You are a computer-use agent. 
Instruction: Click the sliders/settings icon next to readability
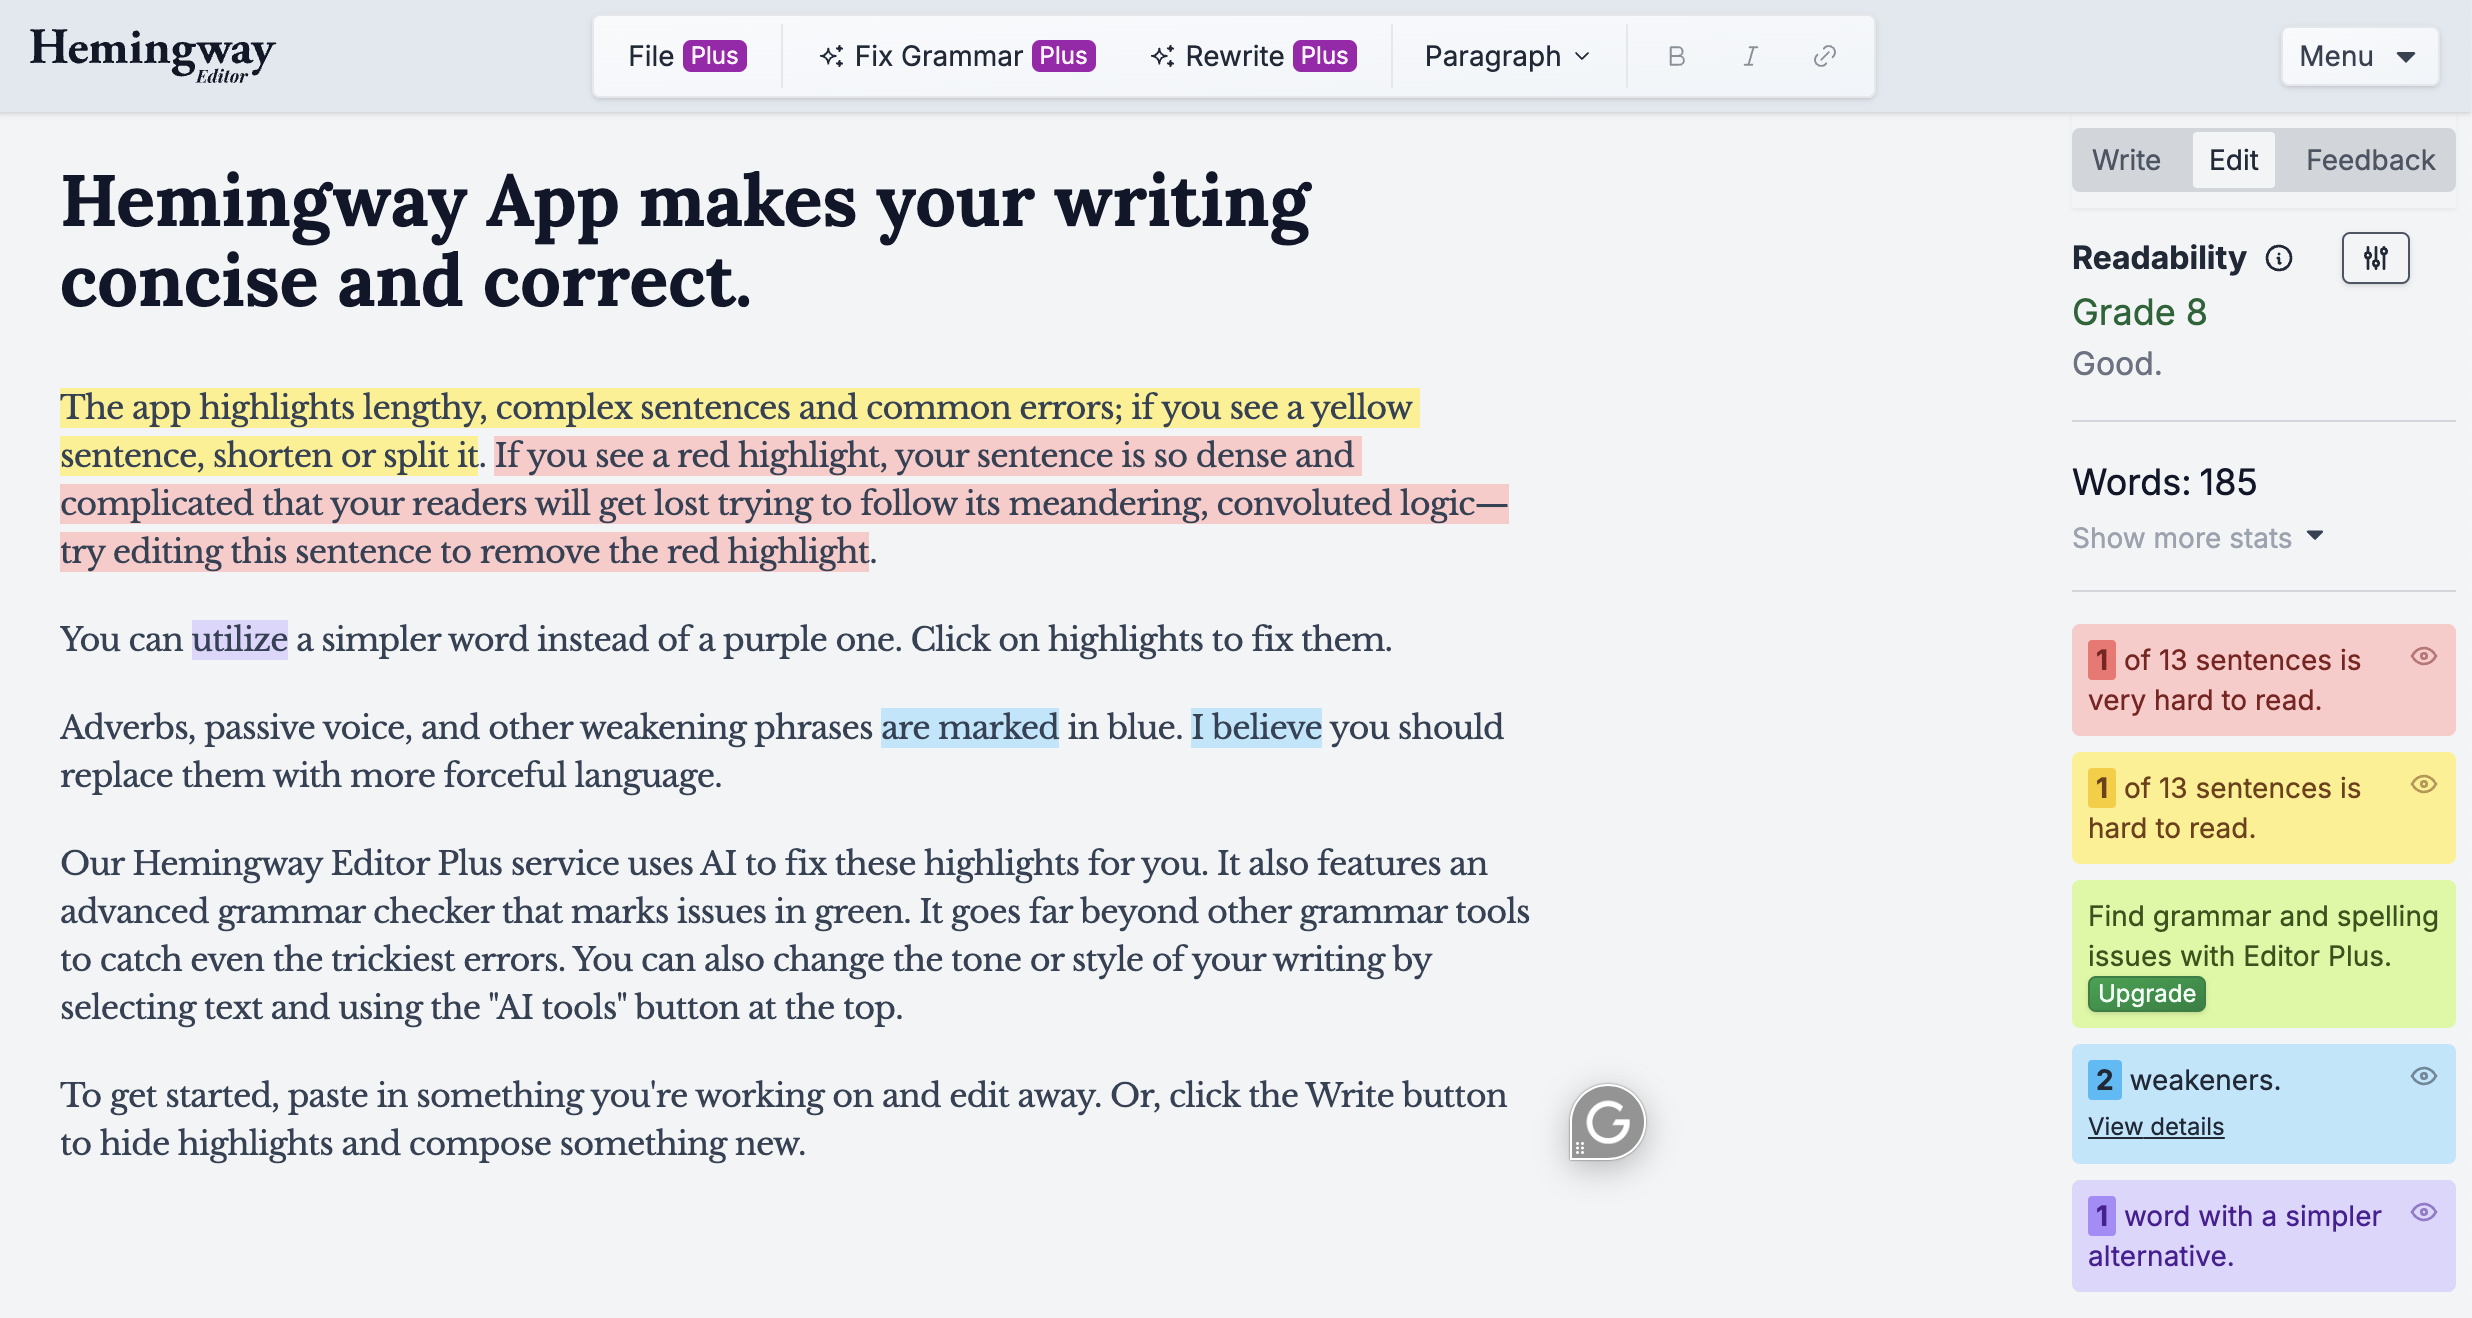coord(2376,258)
